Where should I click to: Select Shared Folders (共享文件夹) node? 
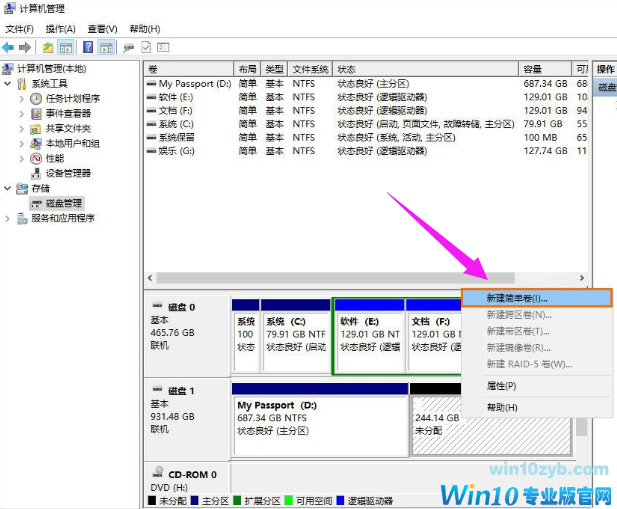click(x=68, y=128)
